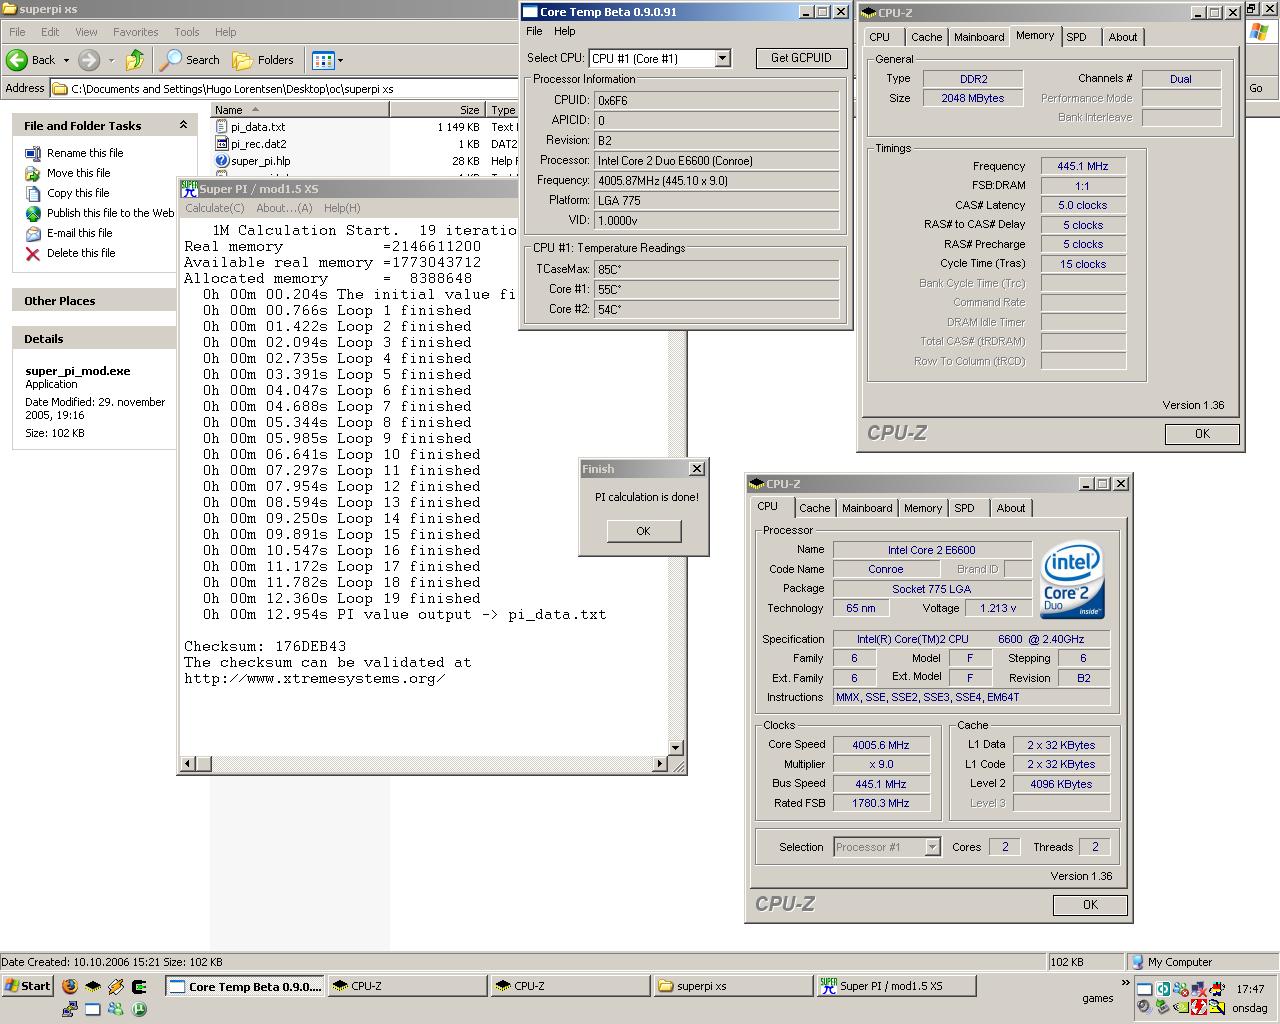Switch to Super PI / mod1.5 XS taskbar button

click(x=895, y=986)
